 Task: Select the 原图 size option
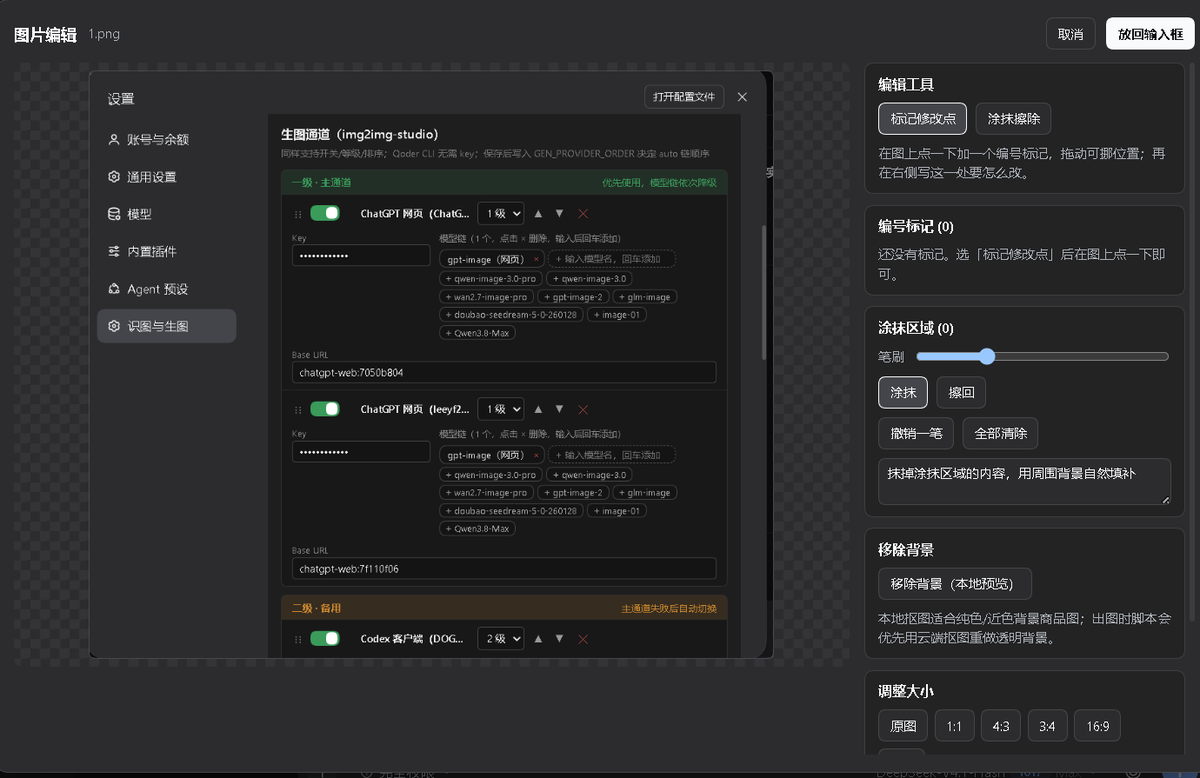(902, 726)
